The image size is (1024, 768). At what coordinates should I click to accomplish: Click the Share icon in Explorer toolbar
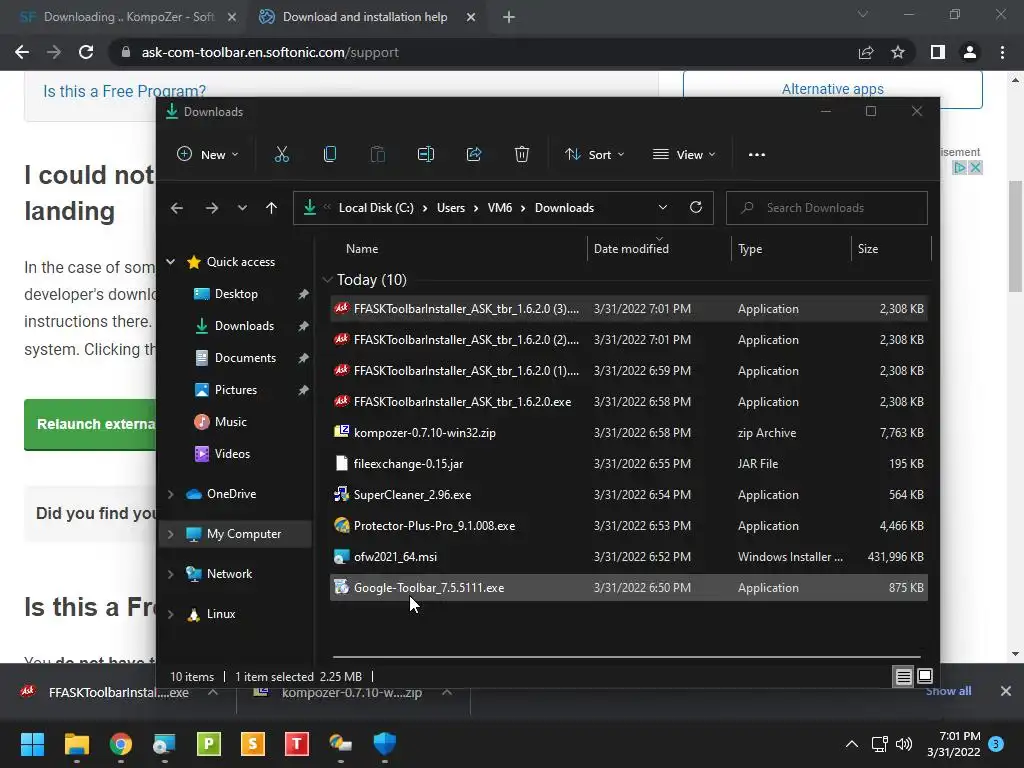tap(474, 155)
